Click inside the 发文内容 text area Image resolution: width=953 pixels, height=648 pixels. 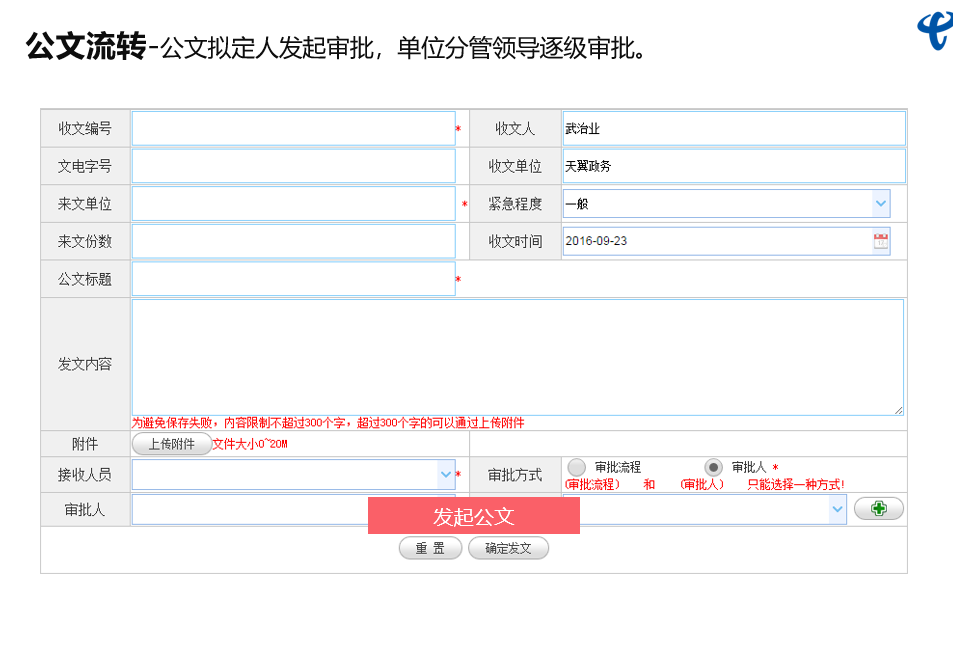pos(517,356)
